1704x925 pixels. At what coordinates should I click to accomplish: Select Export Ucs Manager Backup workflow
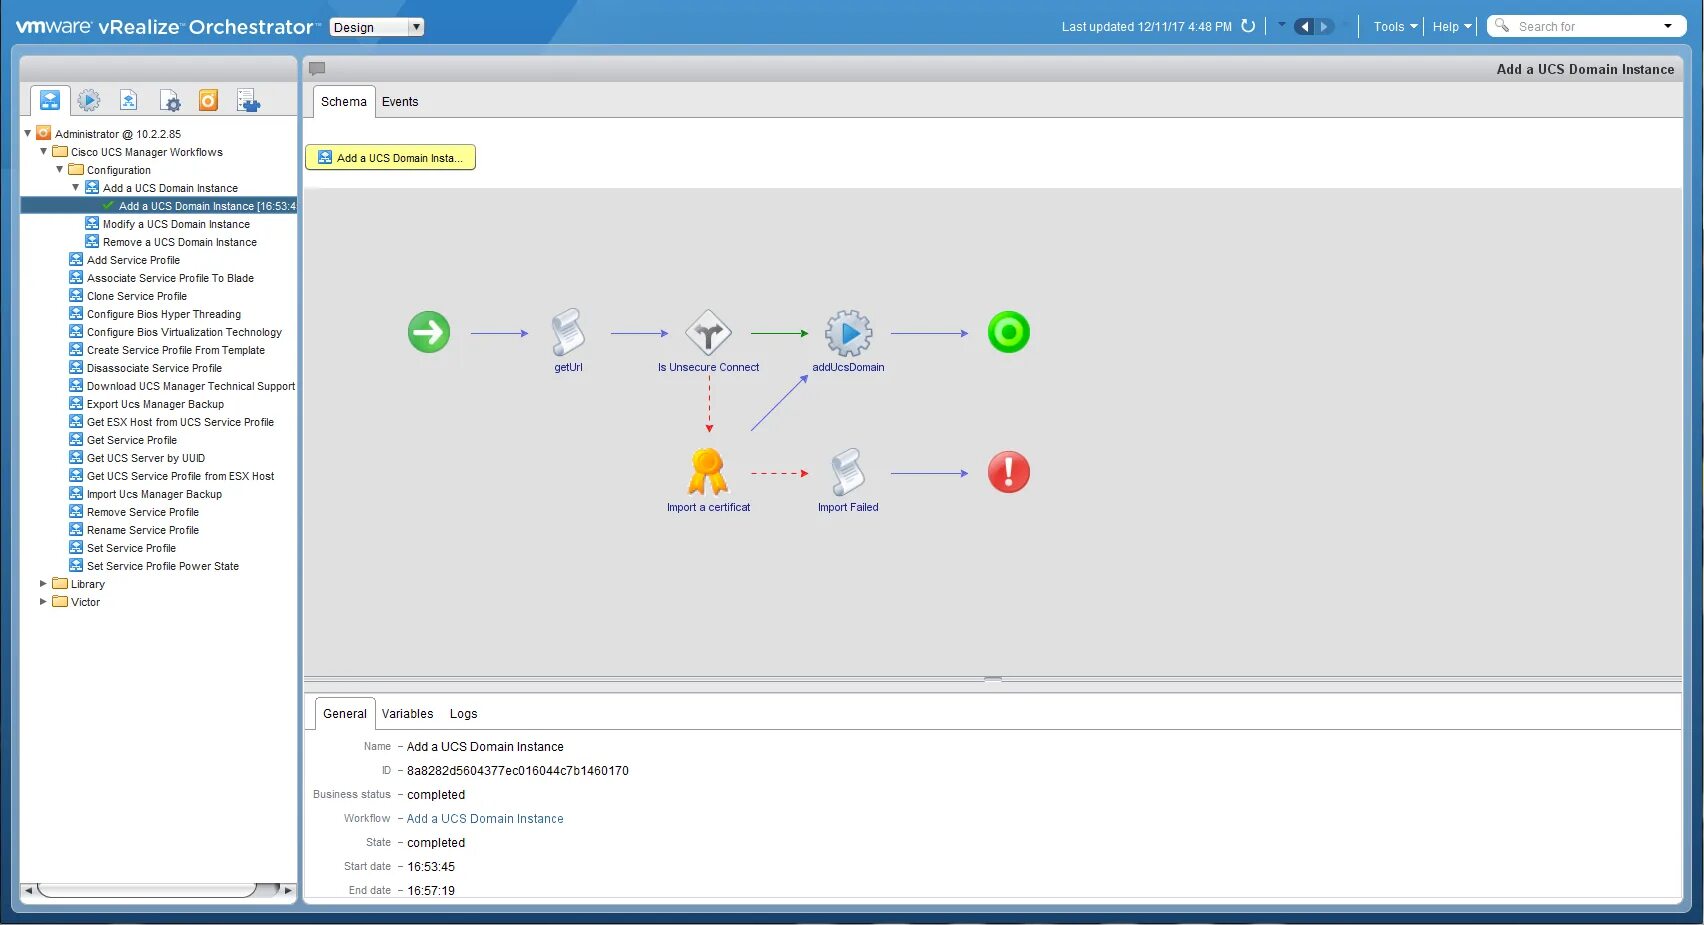pyautogui.click(x=155, y=404)
